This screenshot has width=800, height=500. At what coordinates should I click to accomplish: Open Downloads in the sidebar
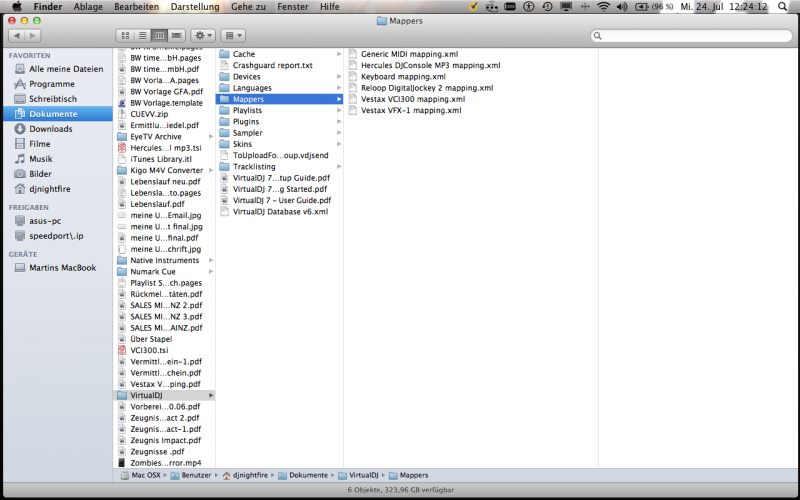tap(50, 129)
